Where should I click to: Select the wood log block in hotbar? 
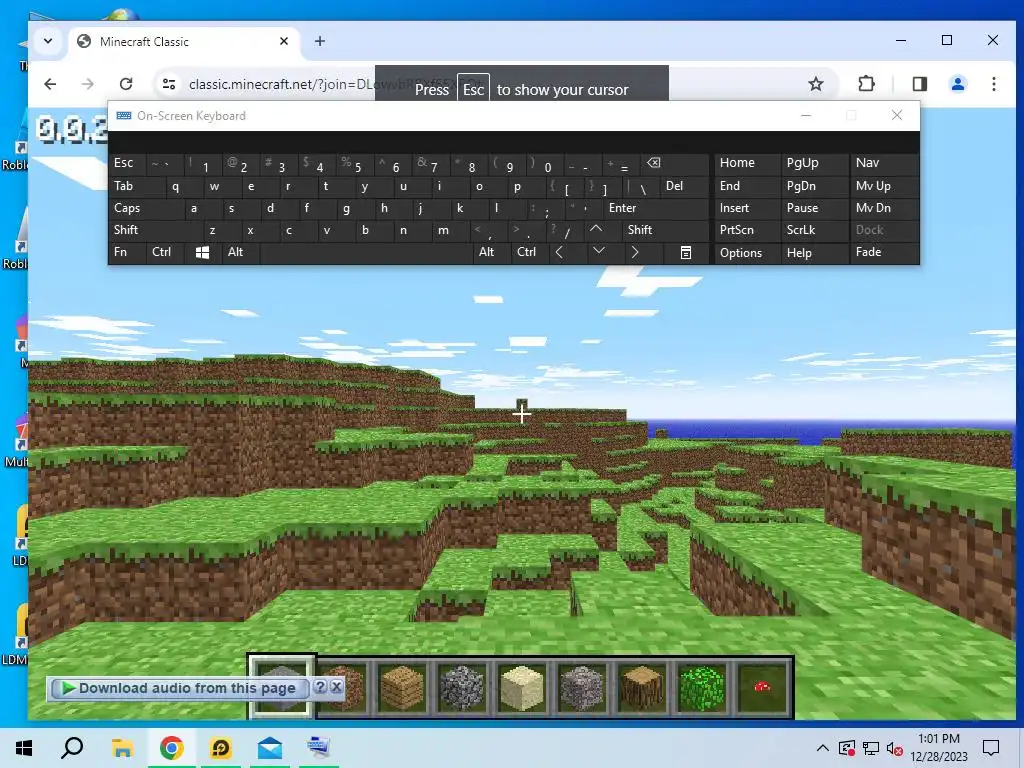pos(642,687)
